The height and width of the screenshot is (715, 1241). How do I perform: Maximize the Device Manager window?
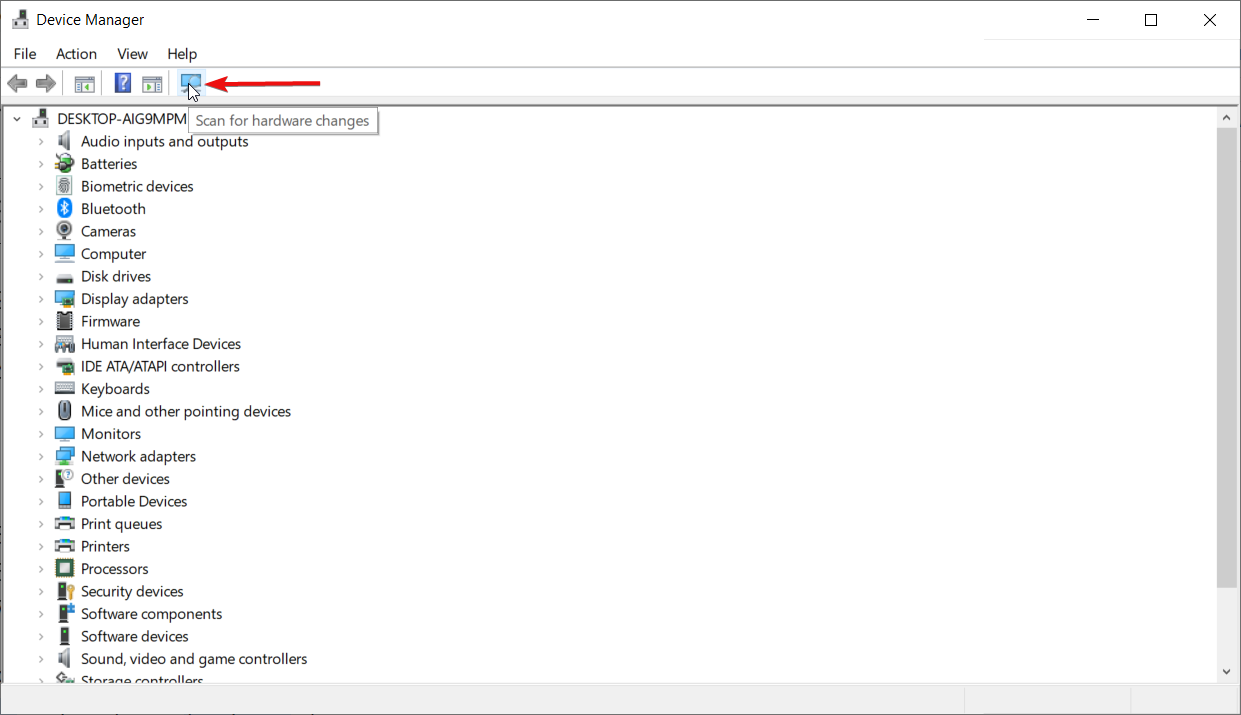coord(1151,19)
